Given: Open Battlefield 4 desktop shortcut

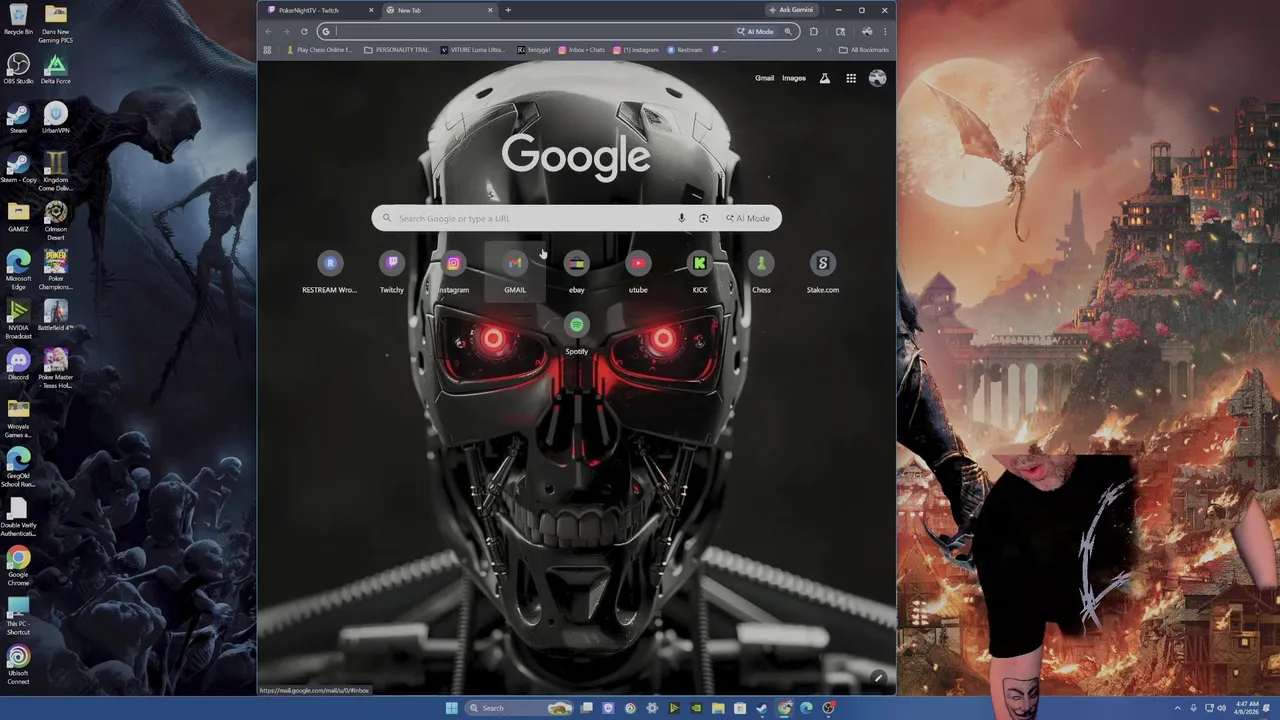Looking at the screenshot, I should pos(56,316).
